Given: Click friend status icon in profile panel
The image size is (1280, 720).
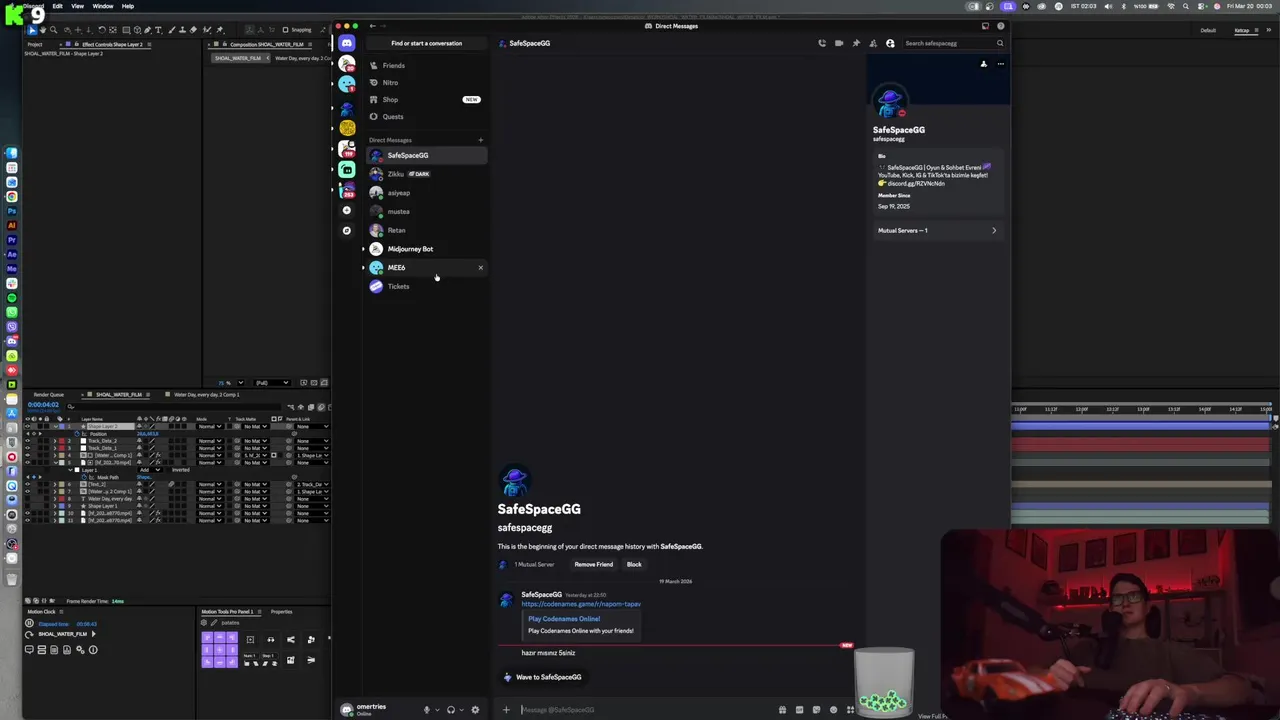Looking at the screenshot, I should 983,64.
